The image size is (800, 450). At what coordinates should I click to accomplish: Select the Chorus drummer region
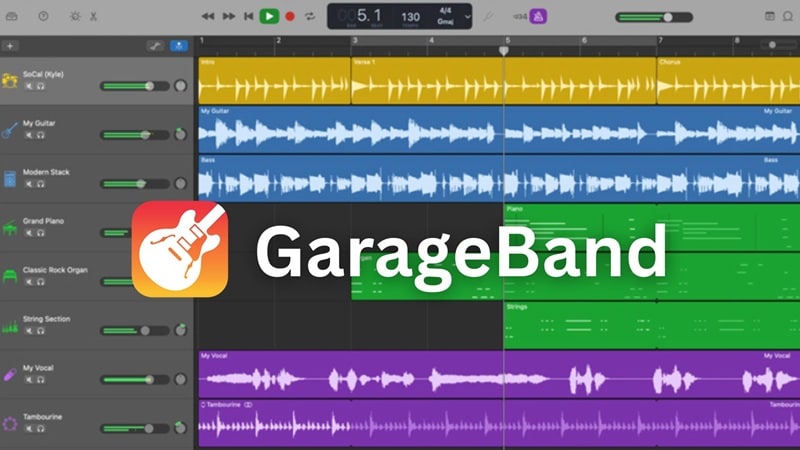point(729,81)
